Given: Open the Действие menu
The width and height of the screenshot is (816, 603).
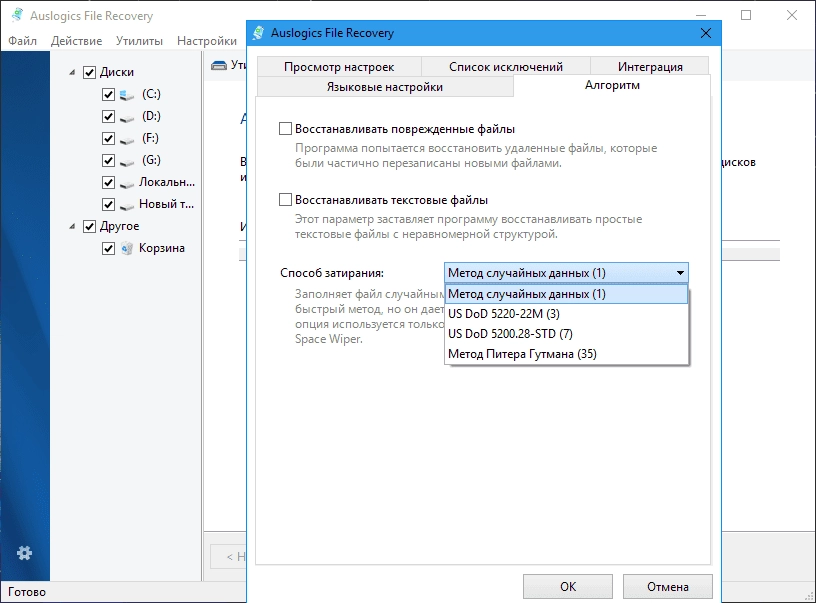Looking at the screenshot, I should 76,41.
